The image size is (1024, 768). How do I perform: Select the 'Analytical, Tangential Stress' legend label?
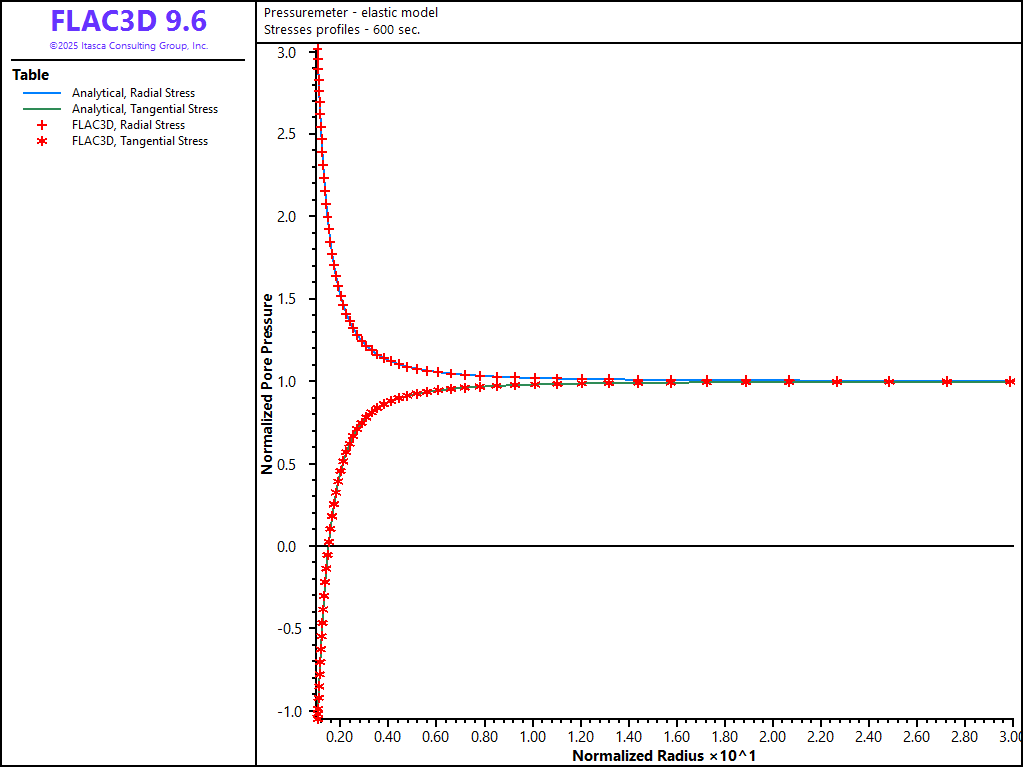point(144,109)
